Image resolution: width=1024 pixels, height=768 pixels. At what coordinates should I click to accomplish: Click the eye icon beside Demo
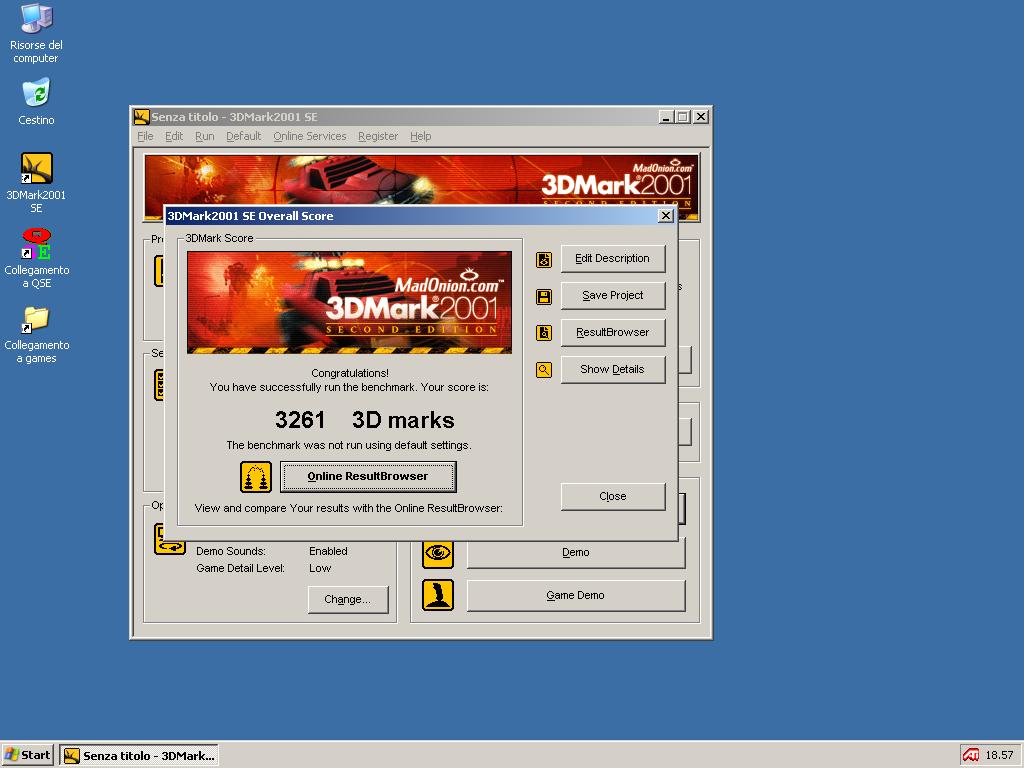pos(438,553)
